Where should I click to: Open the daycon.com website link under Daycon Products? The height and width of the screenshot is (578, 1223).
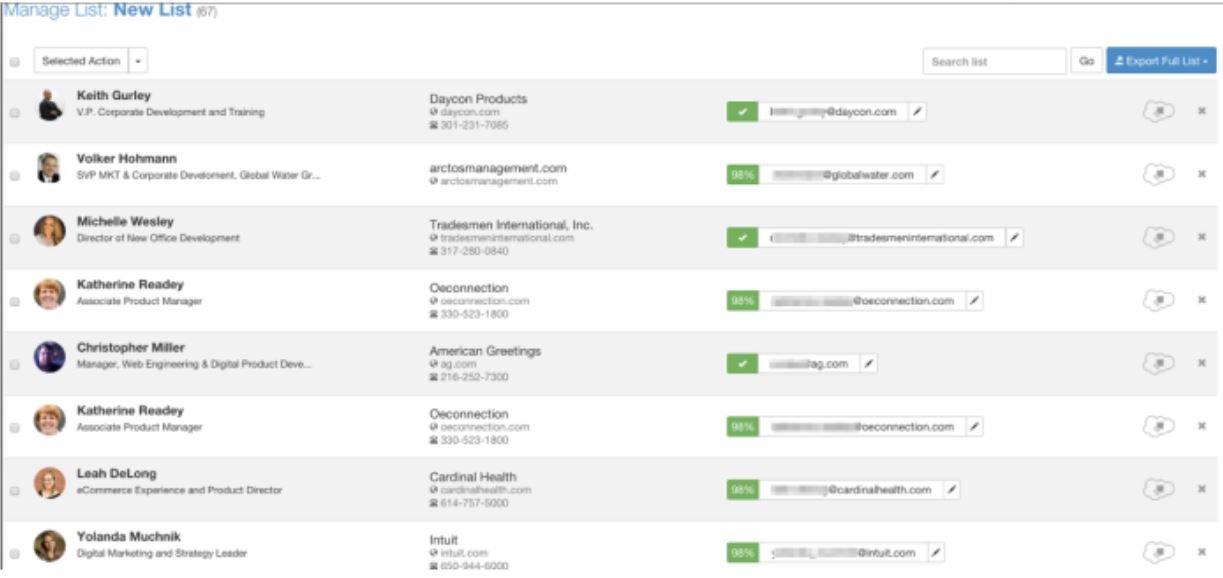click(x=463, y=113)
